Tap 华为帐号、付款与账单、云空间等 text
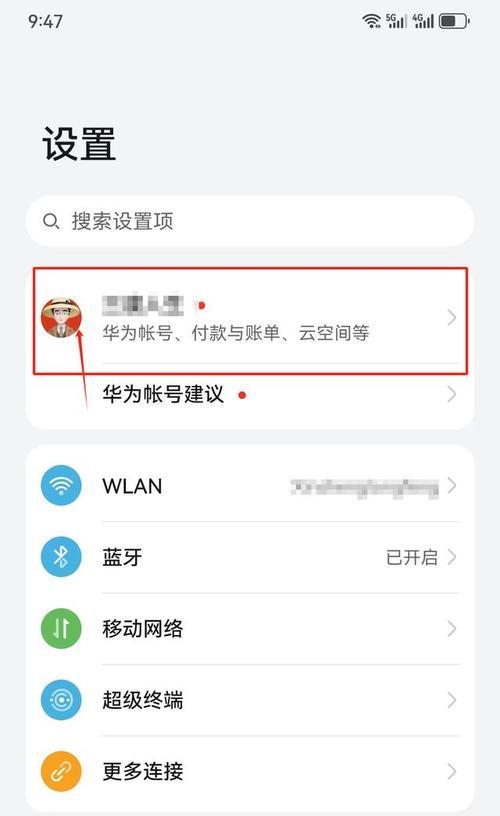This screenshot has width=500, height=816. [x=236, y=333]
